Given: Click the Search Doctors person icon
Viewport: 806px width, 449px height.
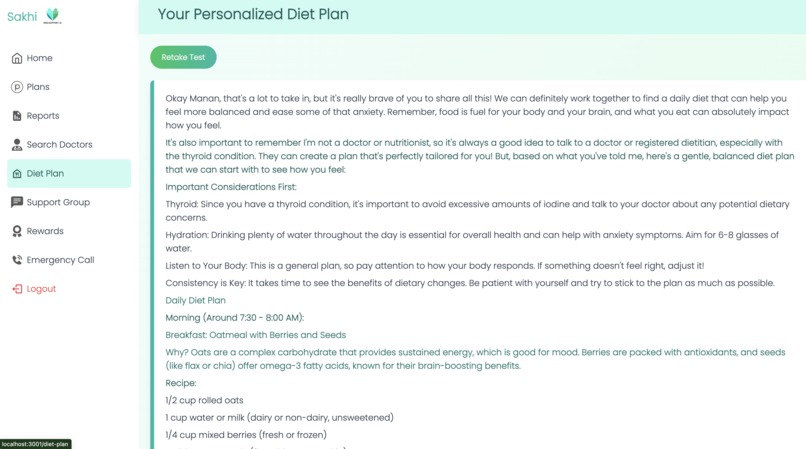Looking at the screenshot, I should (17, 145).
